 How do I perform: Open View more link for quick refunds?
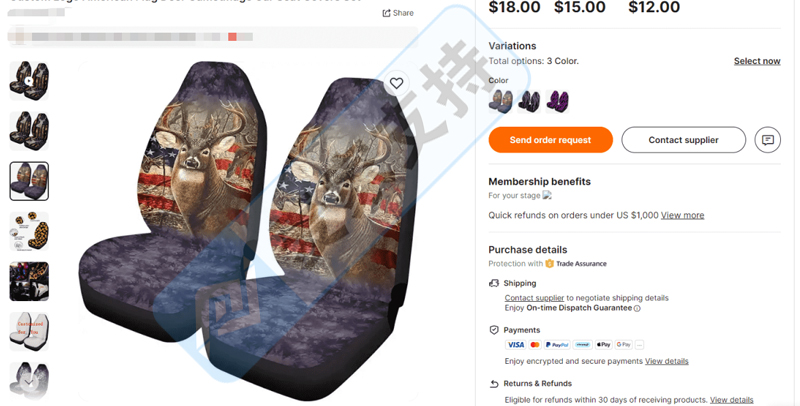click(682, 216)
